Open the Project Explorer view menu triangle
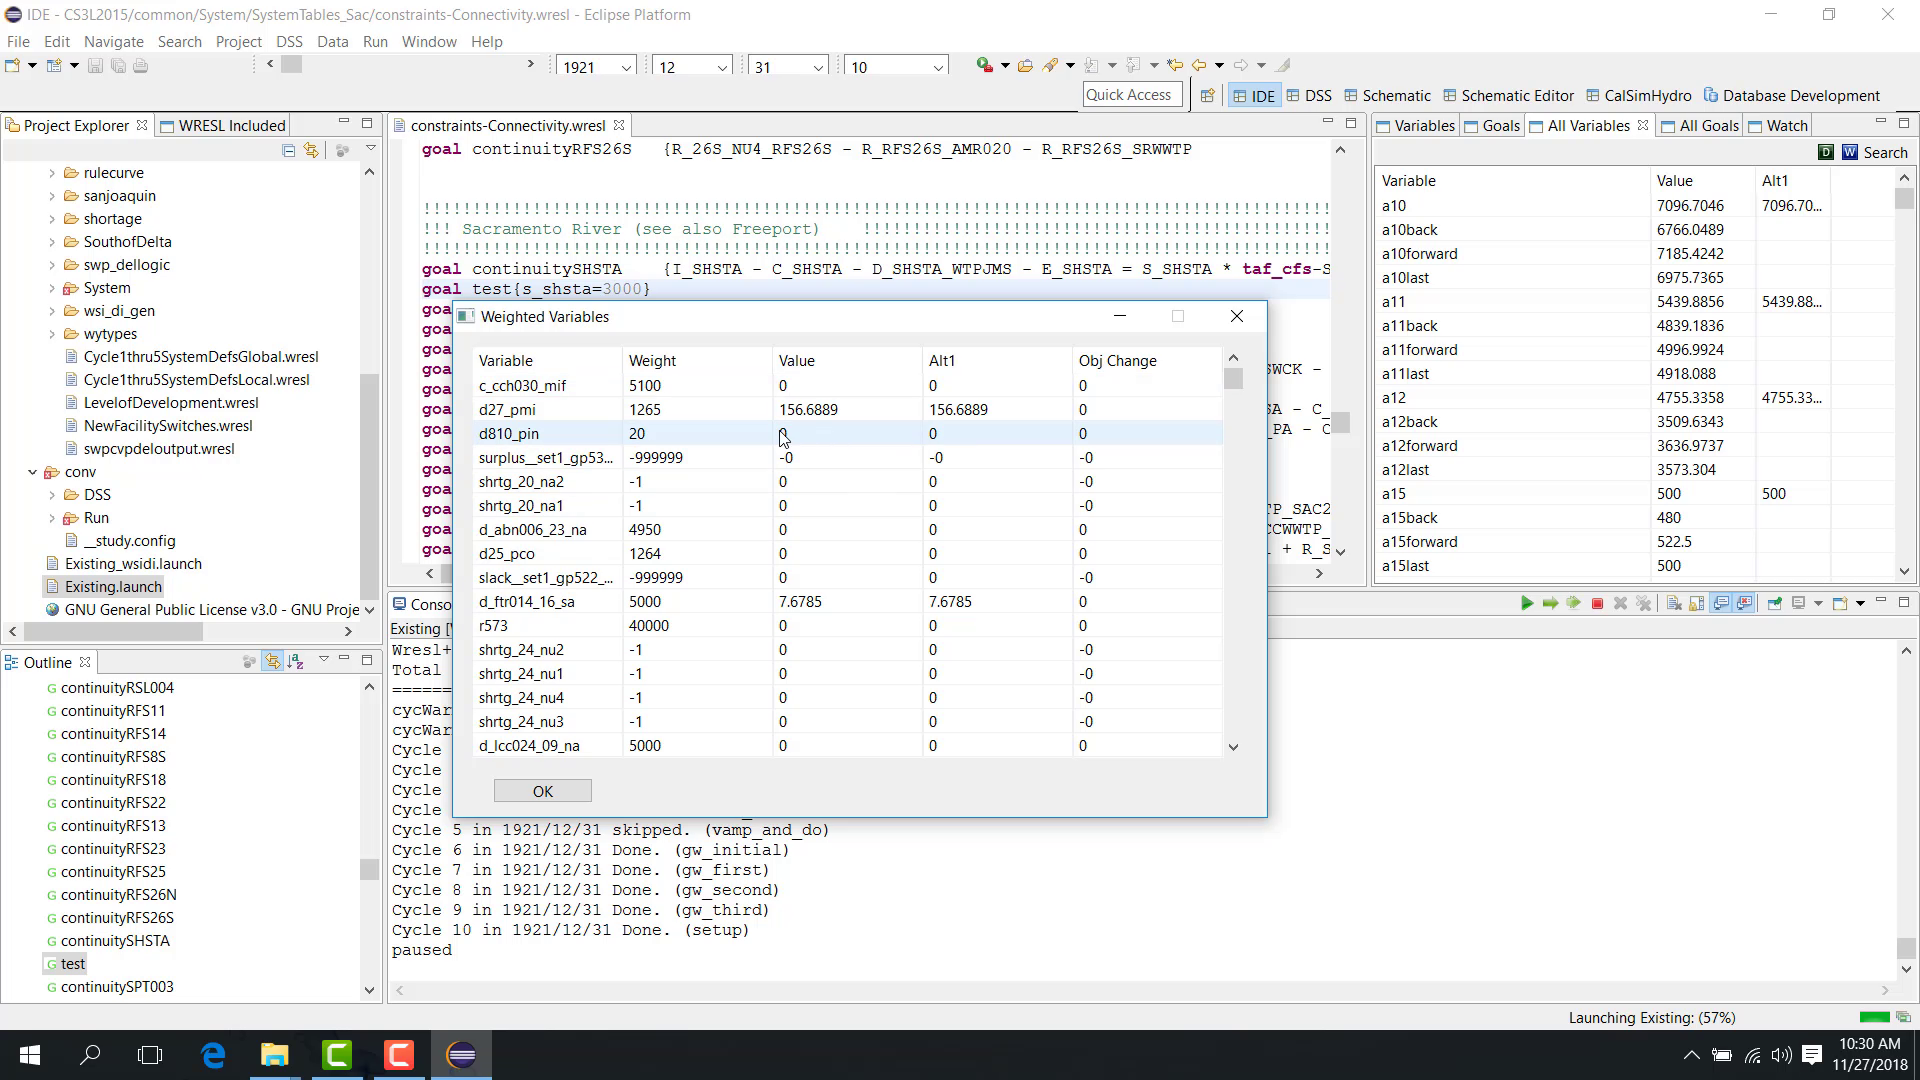 coord(370,149)
